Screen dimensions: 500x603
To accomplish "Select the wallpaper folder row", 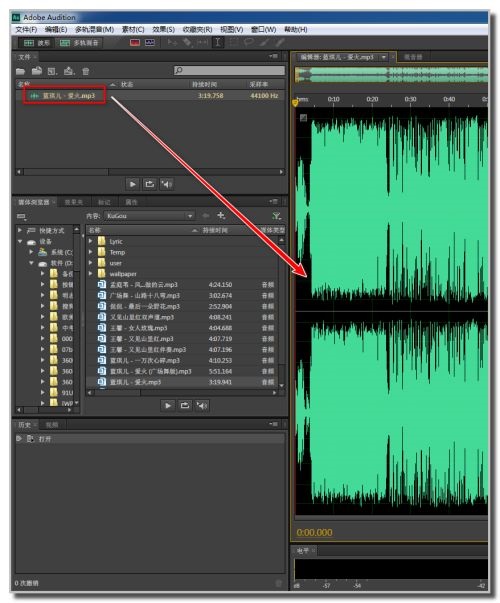I will click(x=183, y=274).
